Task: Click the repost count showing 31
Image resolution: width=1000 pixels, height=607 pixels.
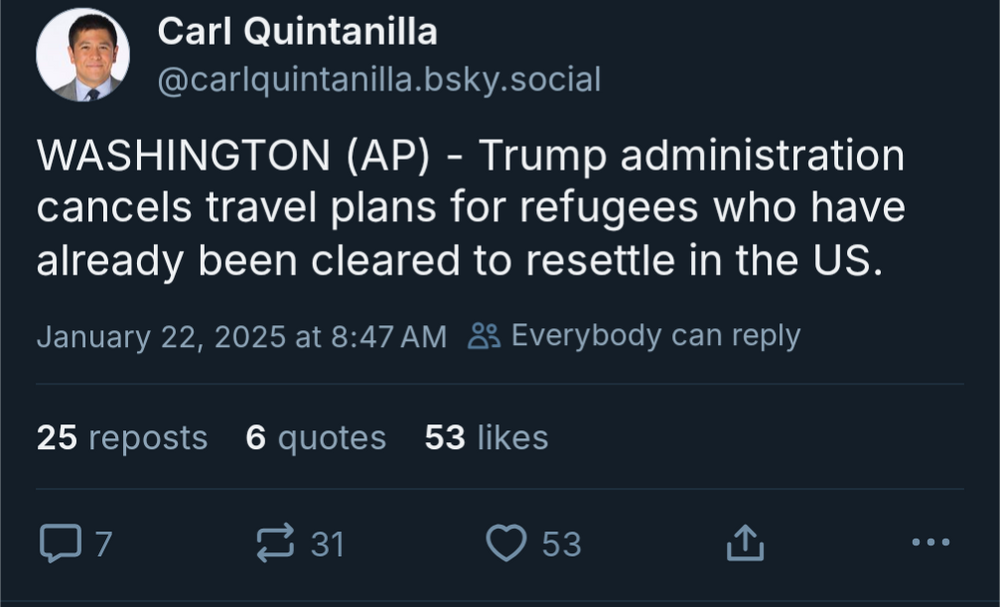Action: coord(329,544)
